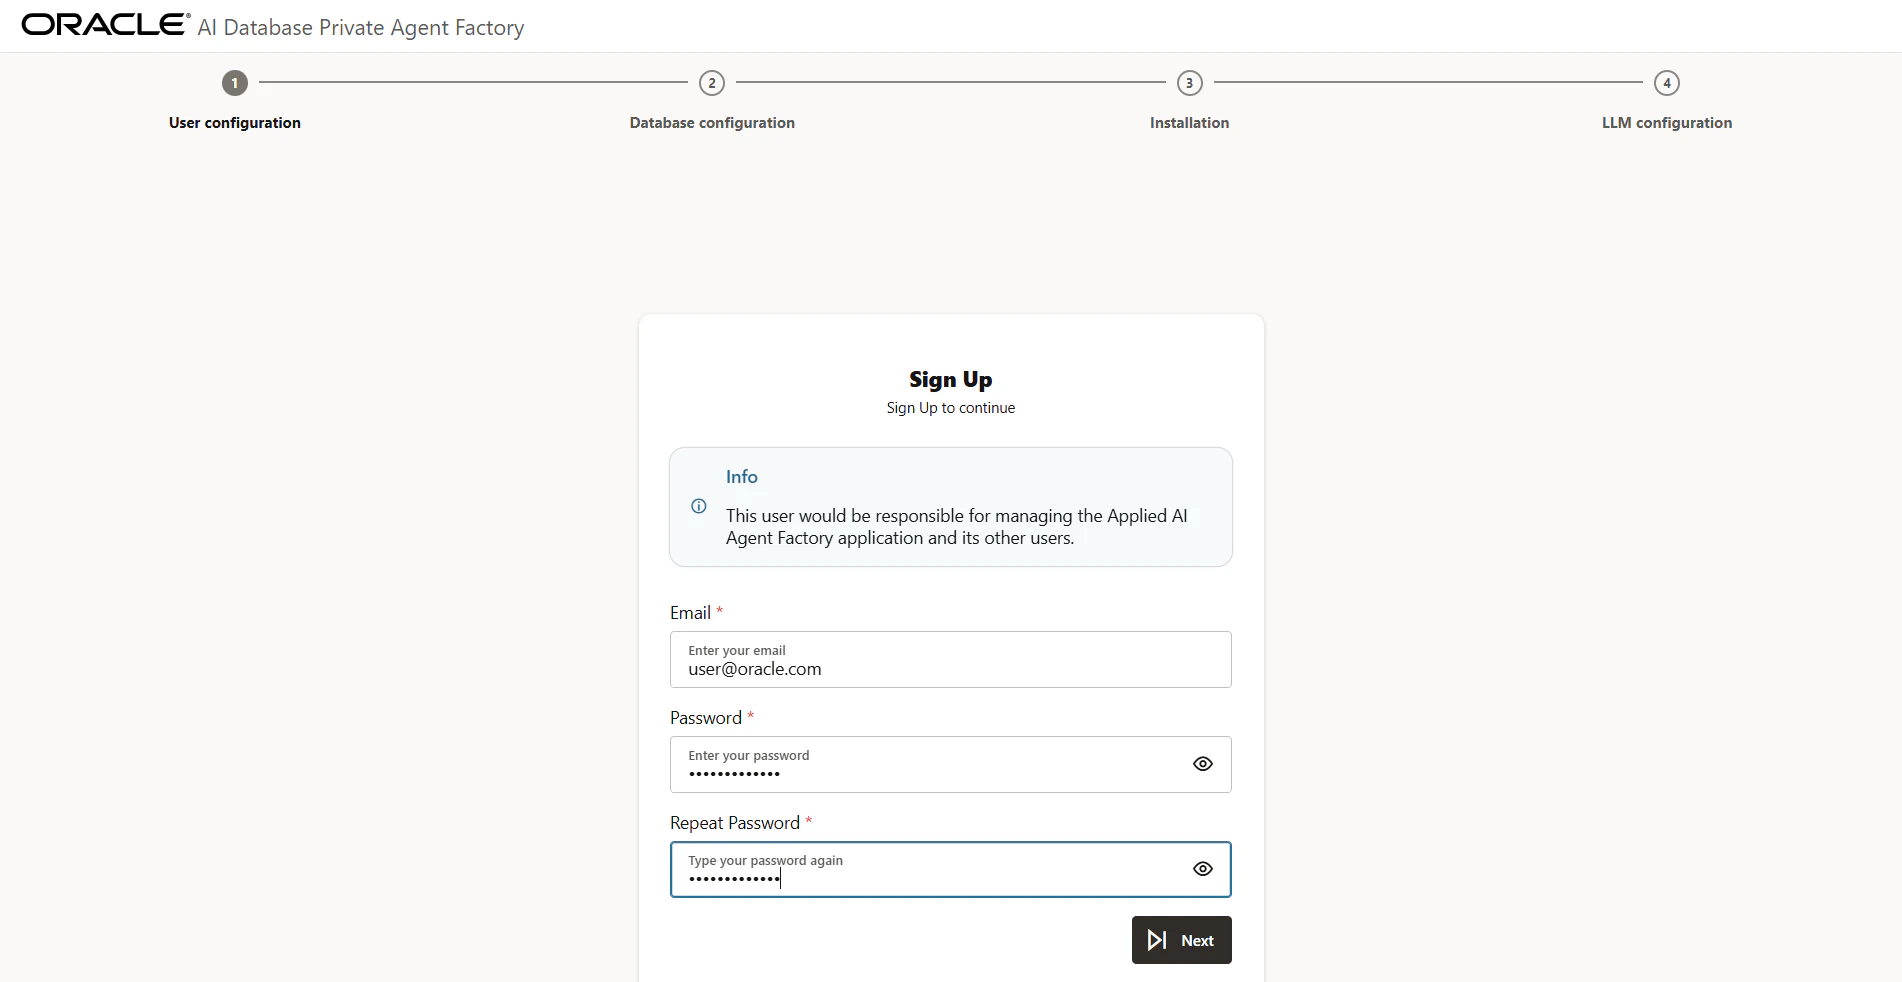Click the 'AI Database Private Agent Factory' title
This screenshot has height=982, width=1902.
tap(361, 28)
